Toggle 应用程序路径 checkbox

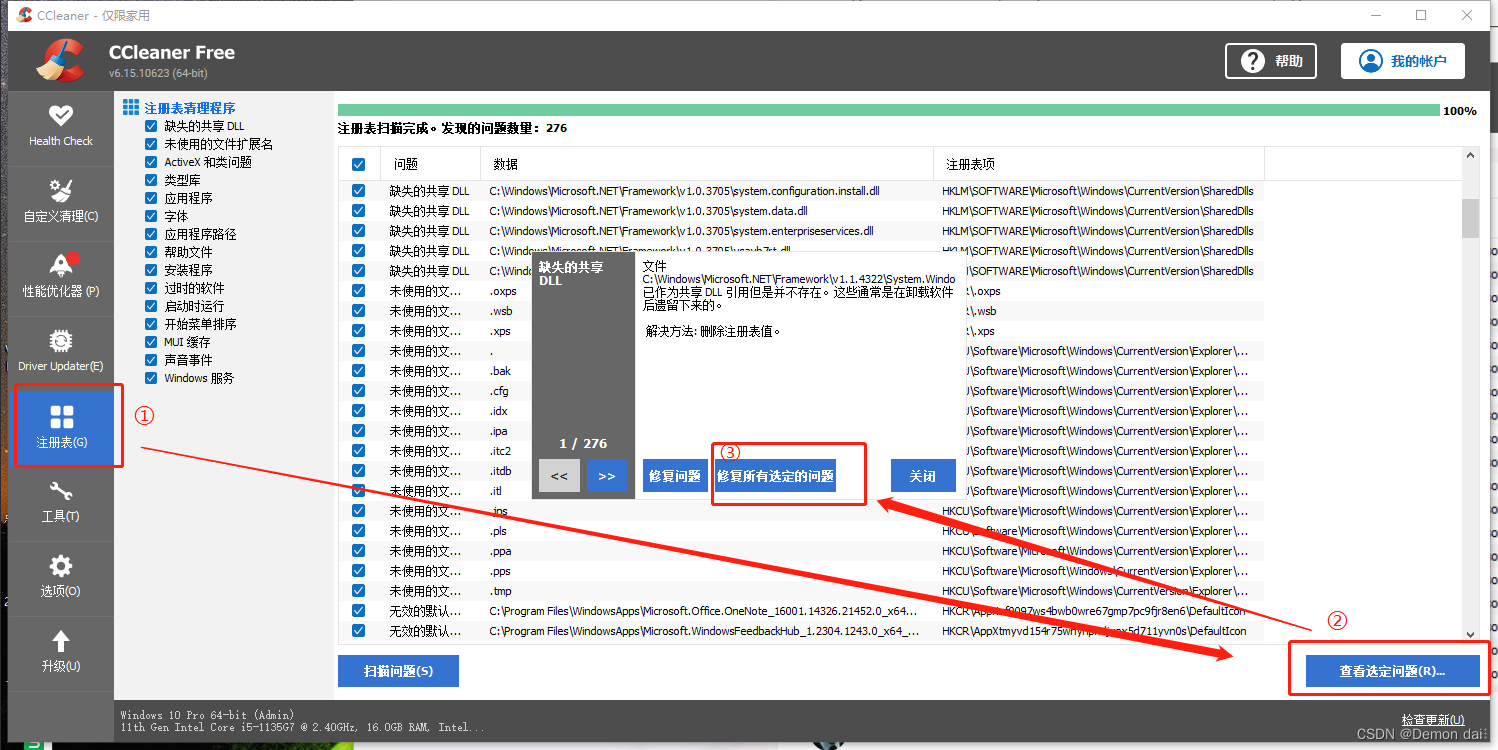pyautogui.click(x=151, y=234)
